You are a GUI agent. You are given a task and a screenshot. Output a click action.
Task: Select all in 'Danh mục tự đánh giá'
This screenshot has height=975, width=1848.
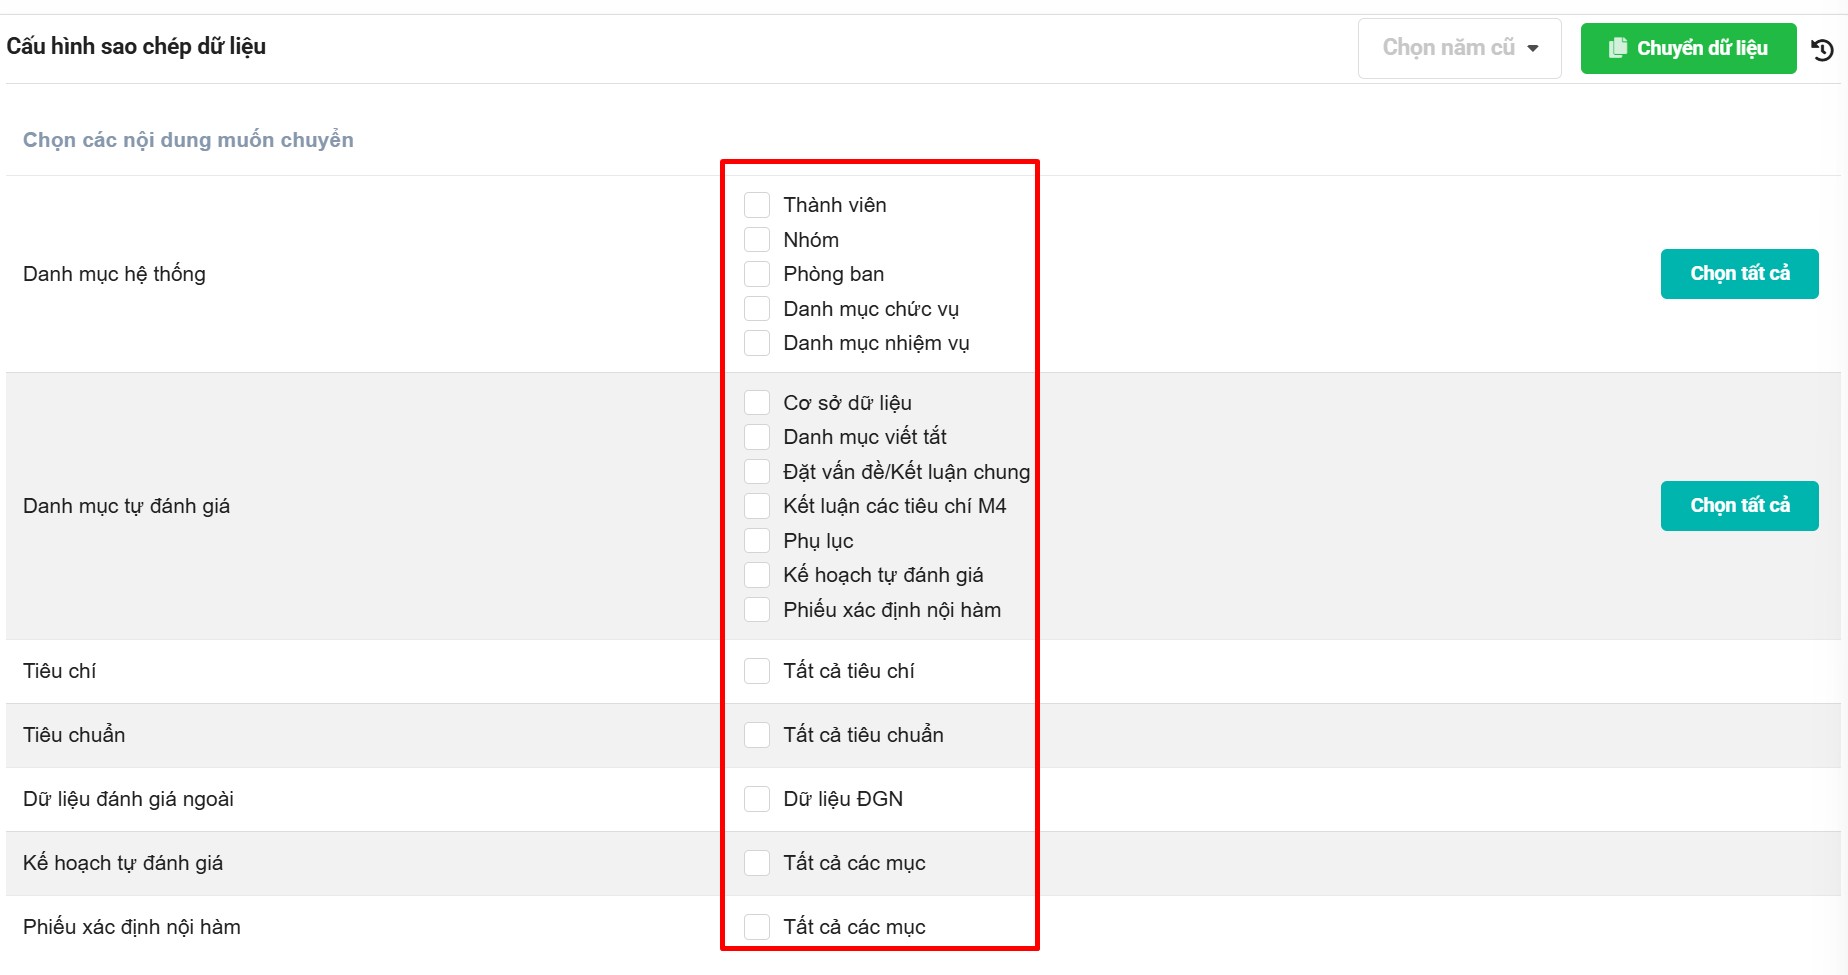[1739, 506]
